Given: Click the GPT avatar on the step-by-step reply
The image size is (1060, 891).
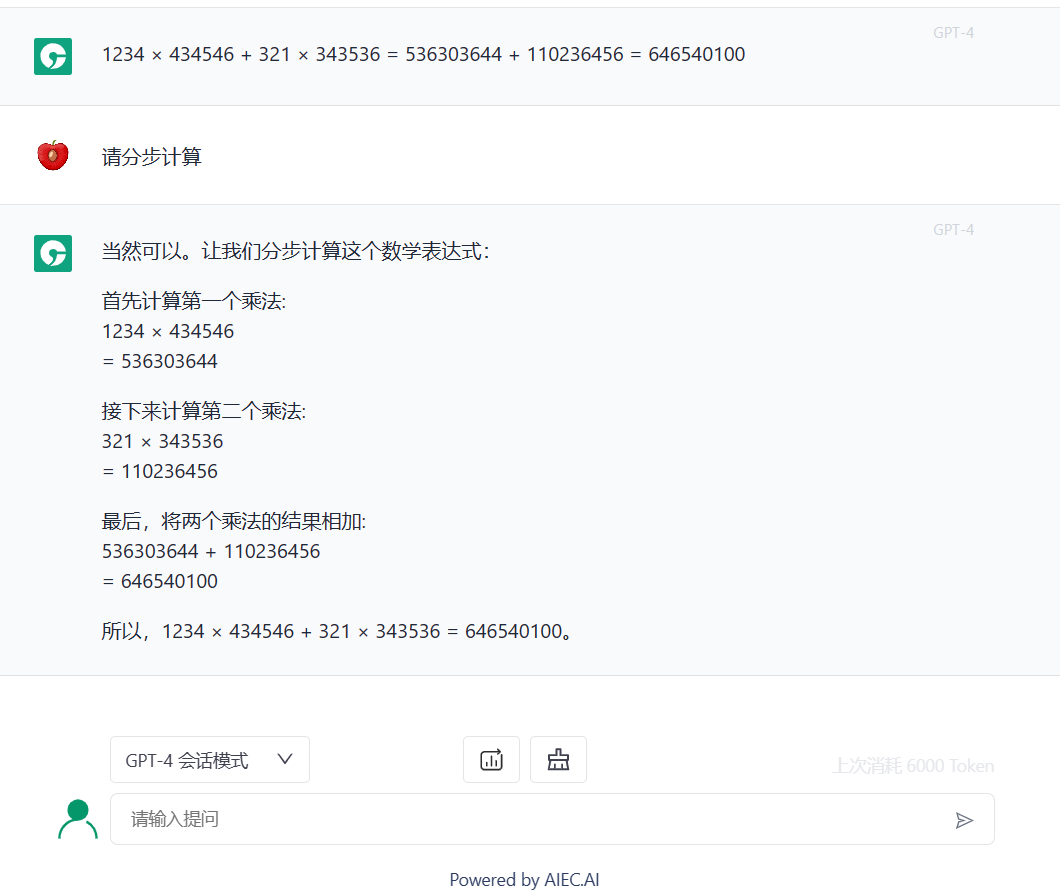Looking at the screenshot, I should tap(53, 253).
